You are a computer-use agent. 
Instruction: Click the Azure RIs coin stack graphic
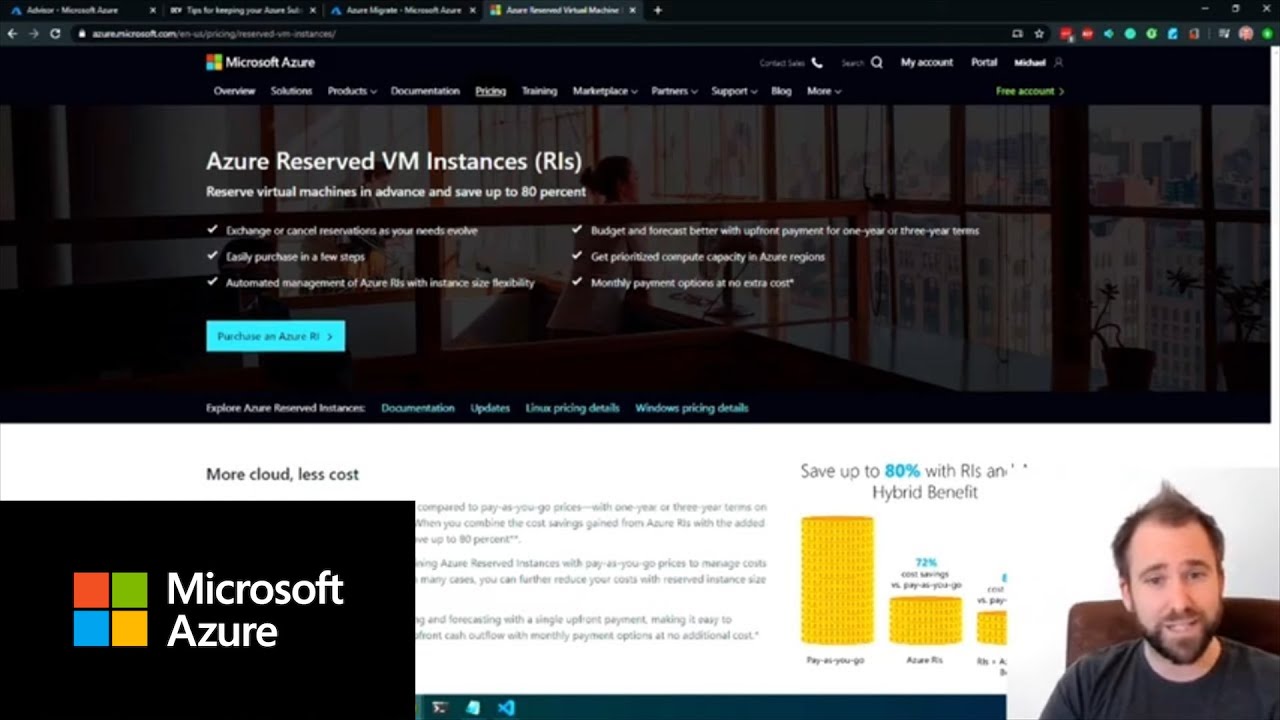[x=925, y=620]
